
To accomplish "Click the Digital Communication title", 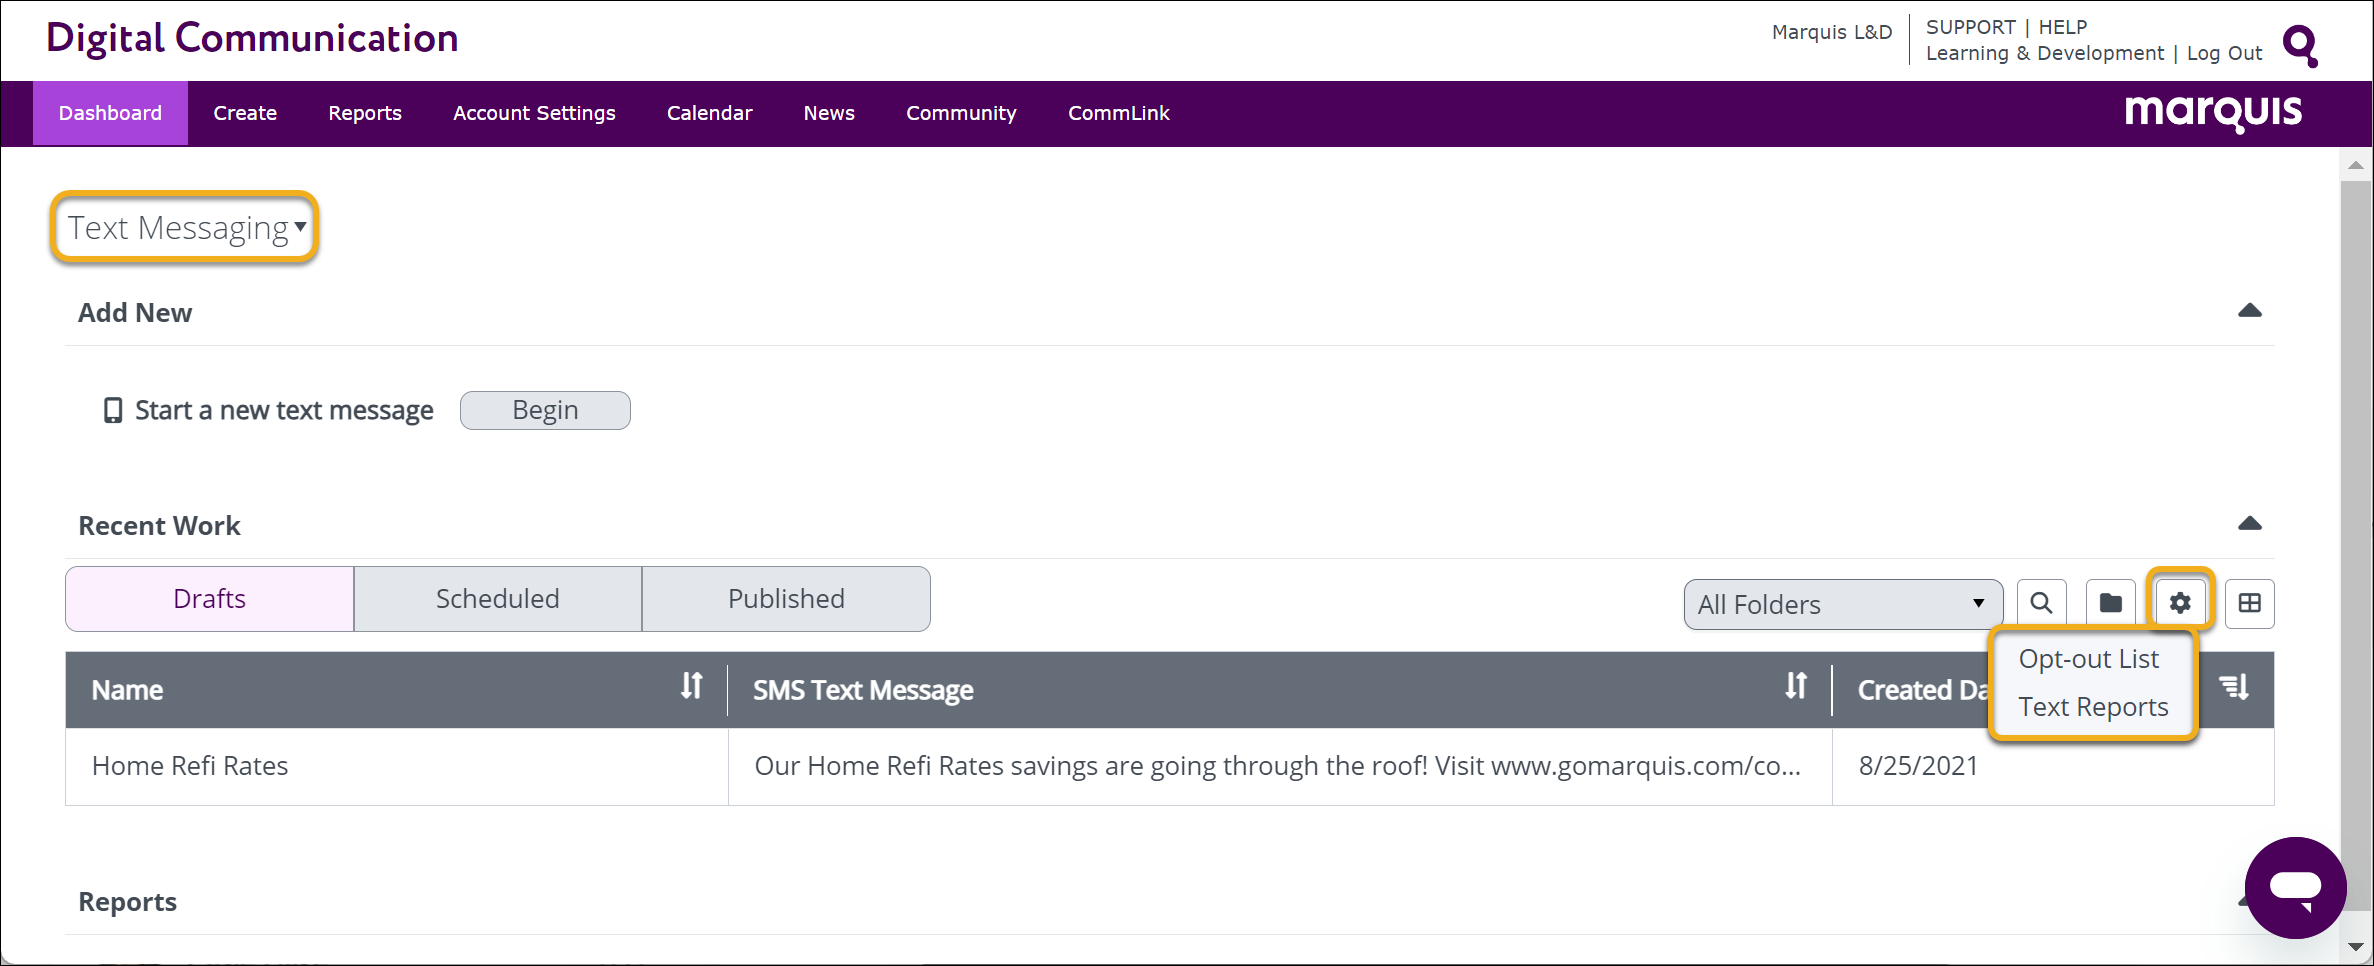I will [252, 38].
